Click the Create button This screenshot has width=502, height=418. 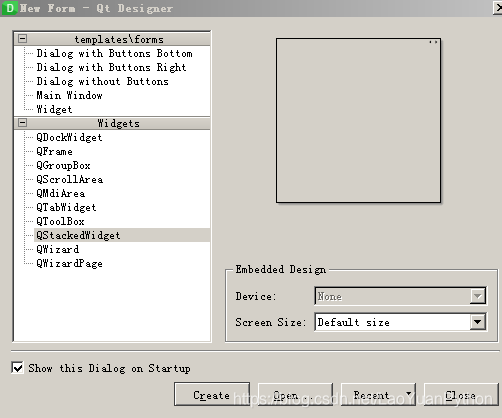point(212,394)
